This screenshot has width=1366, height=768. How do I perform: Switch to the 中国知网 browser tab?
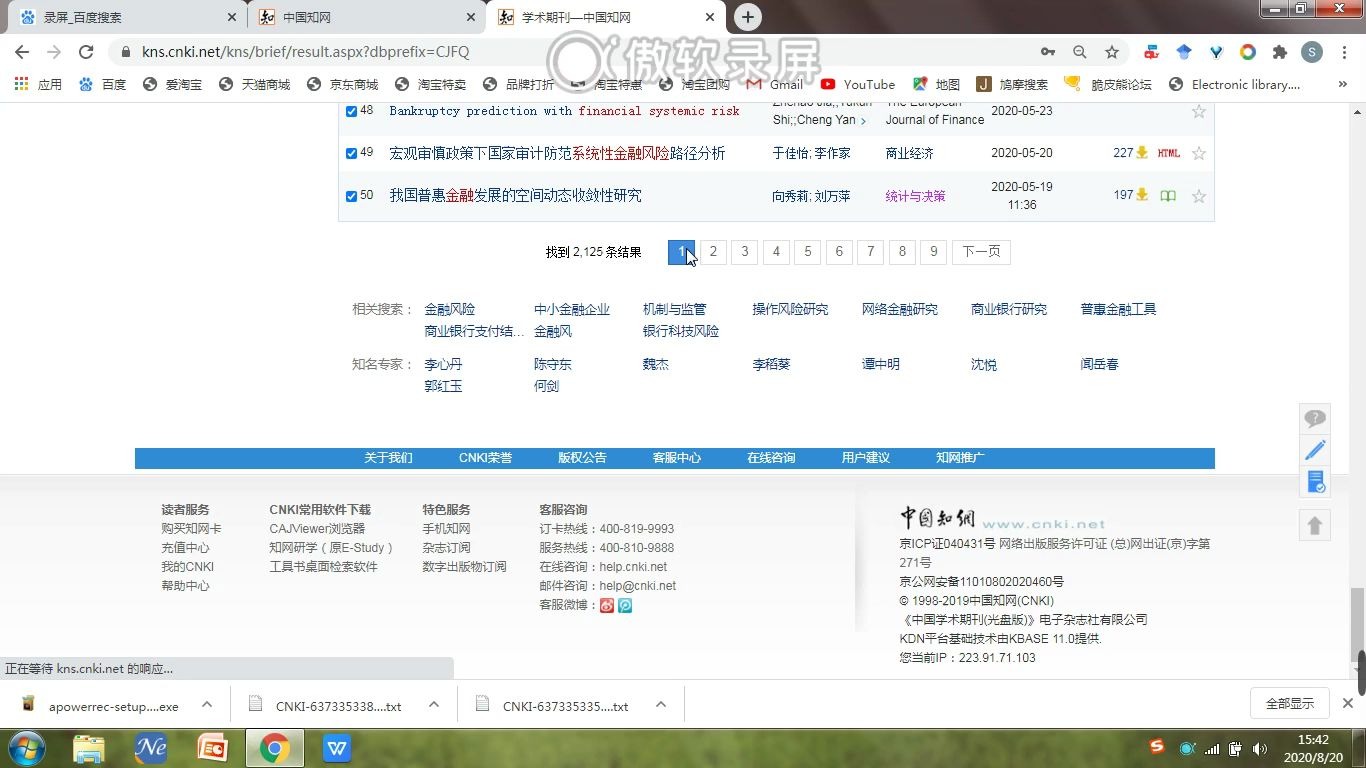360,17
